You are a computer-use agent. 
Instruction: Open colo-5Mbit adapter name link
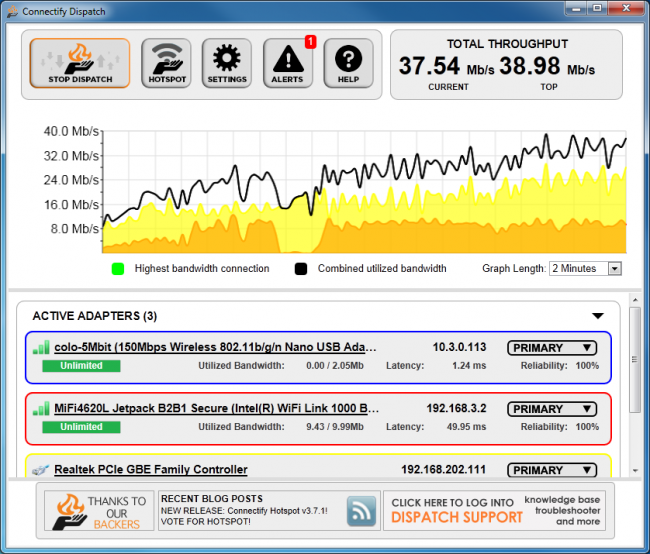pos(215,347)
